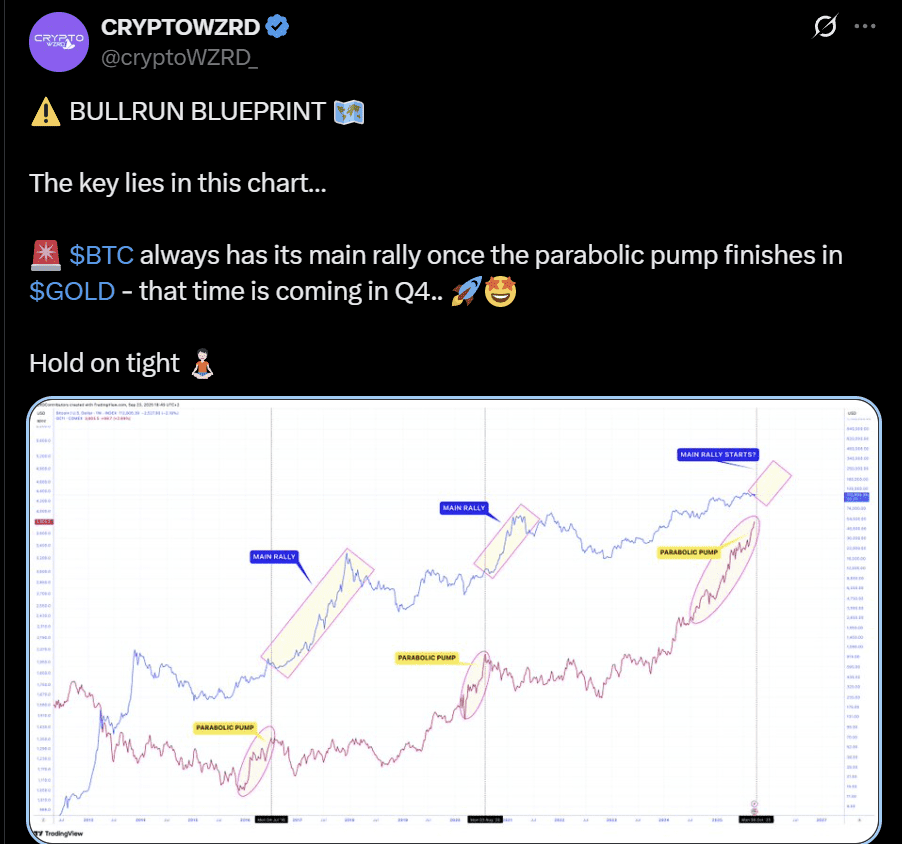
Task: Click the Grok slashed-circle icon
Action: 825,28
